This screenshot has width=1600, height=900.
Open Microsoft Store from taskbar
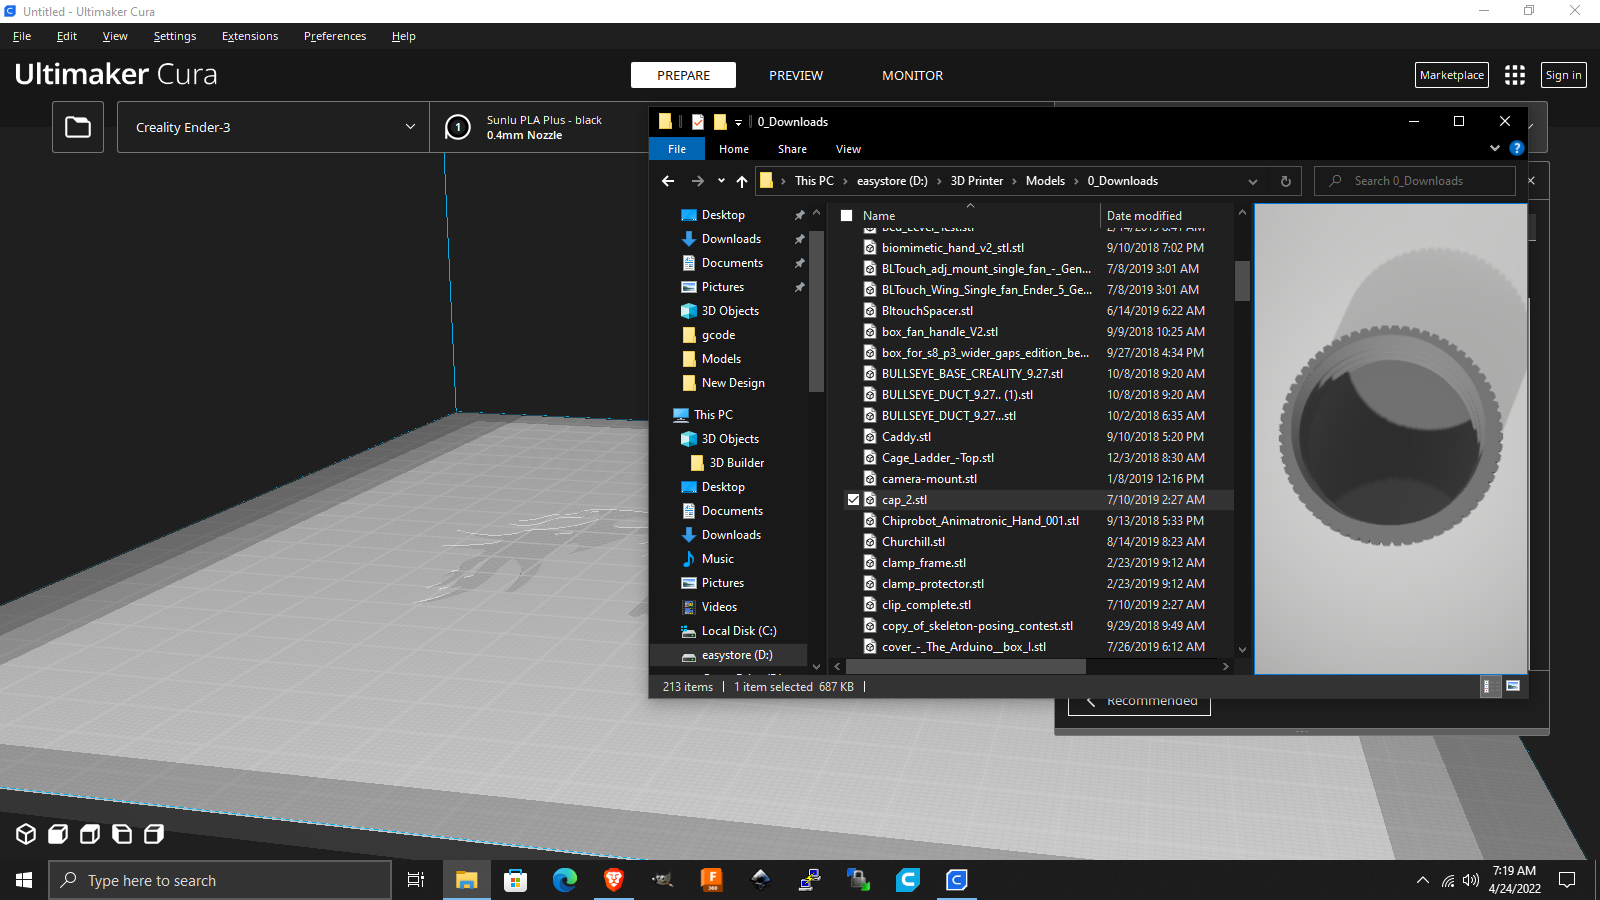[515, 880]
